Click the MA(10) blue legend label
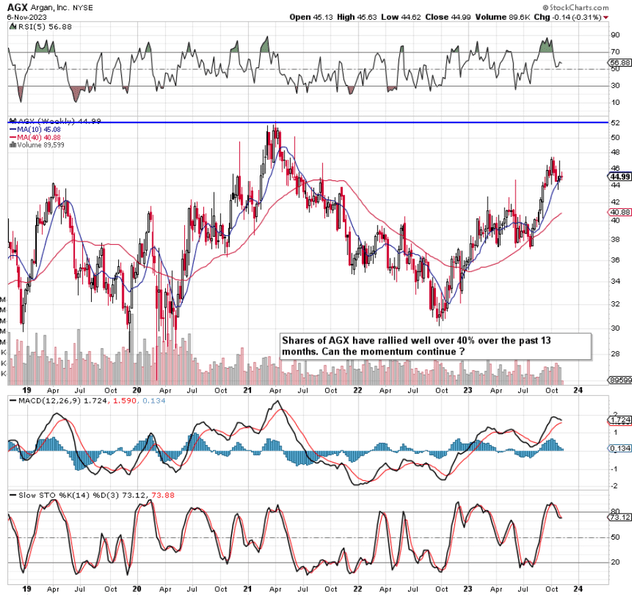Screen dimensions: 640x598 pos(35,129)
